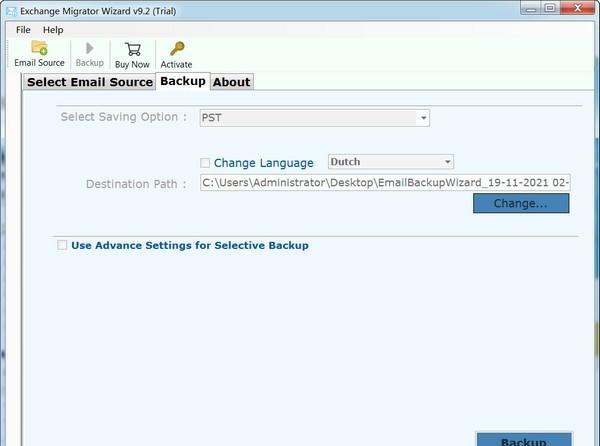
Task: Open the Help menu
Action: click(x=53, y=30)
